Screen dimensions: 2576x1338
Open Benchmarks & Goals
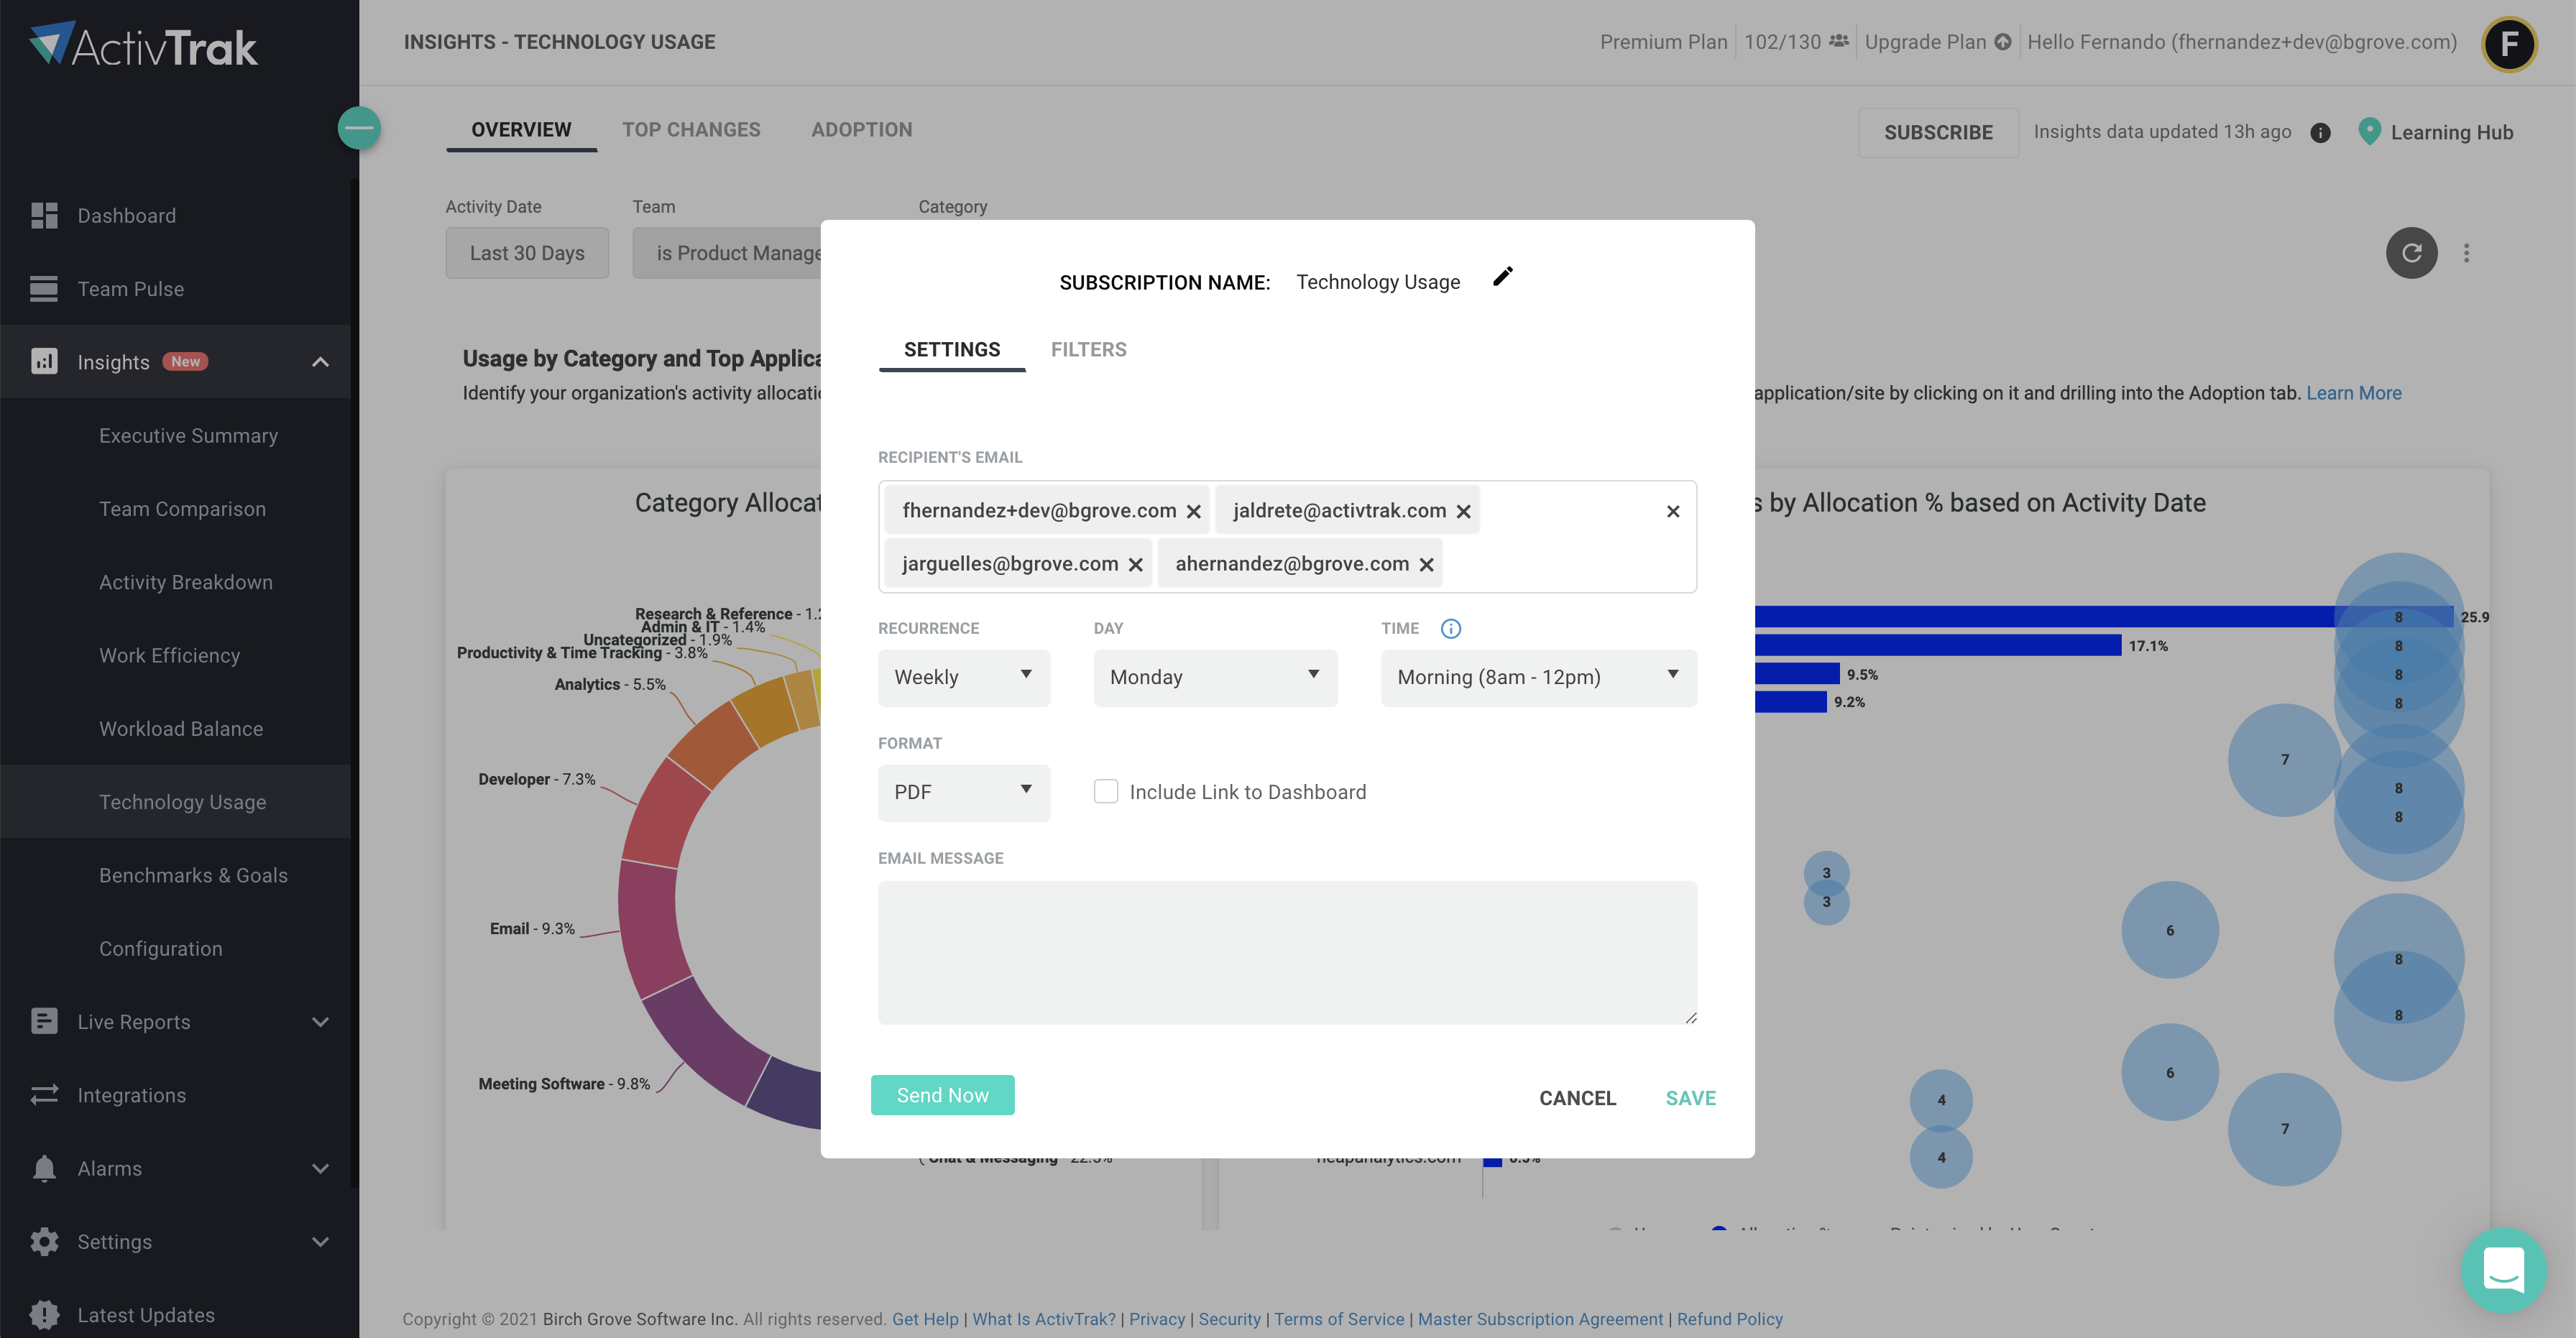pyautogui.click(x=193, y=876)
